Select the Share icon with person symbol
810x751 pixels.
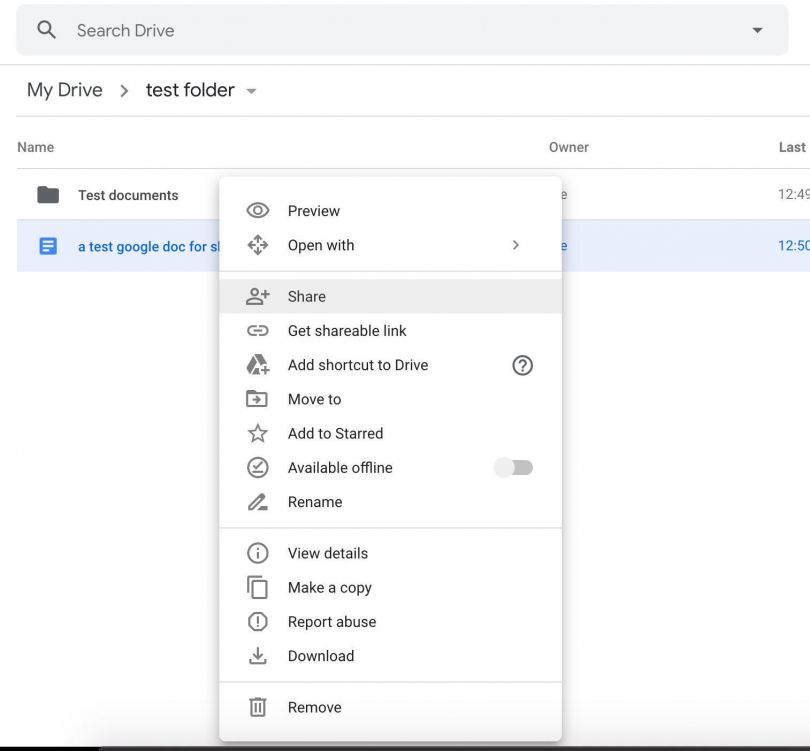click(x=258, y=296)
